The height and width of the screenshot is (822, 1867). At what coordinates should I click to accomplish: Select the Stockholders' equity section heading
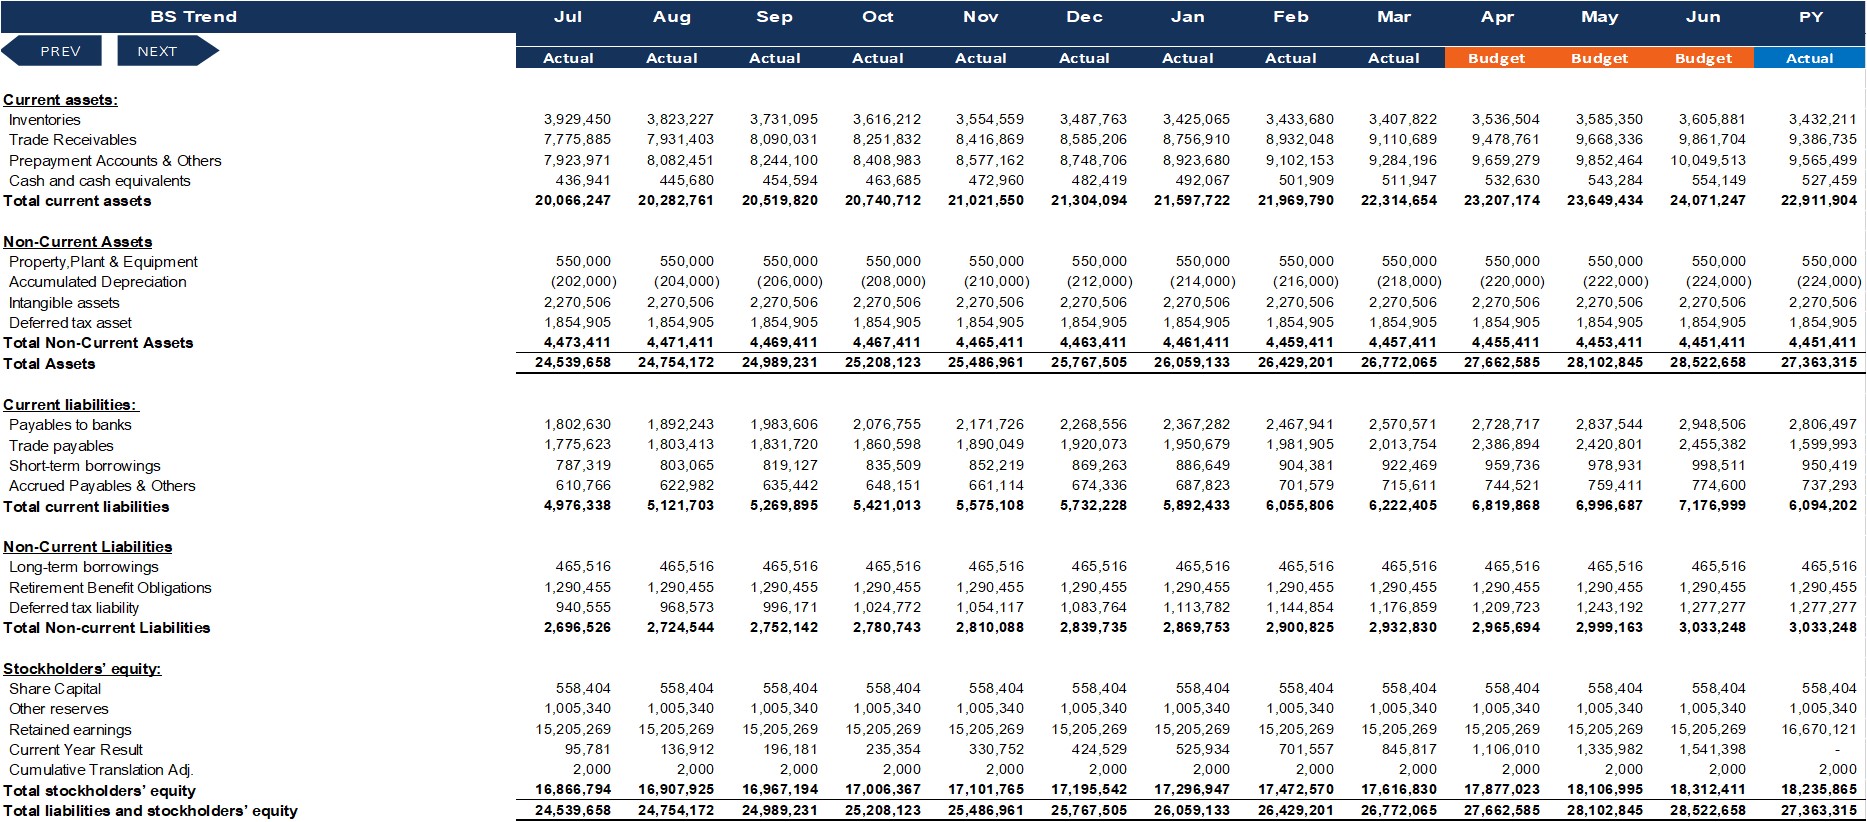82,669
